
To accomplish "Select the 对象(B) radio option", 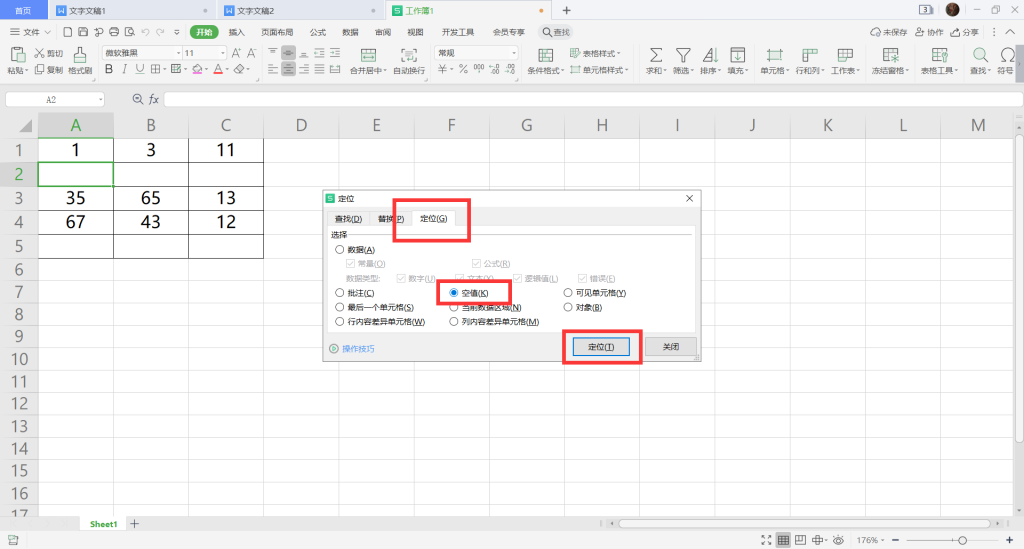I will click(x=568, y=307).
